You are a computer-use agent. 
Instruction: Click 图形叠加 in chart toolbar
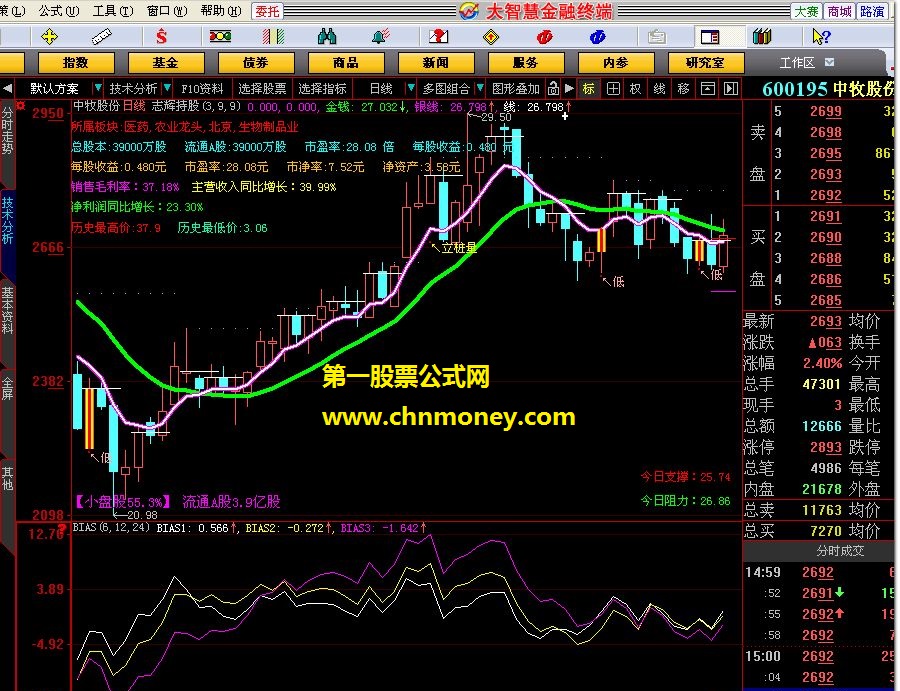[516, 88]
